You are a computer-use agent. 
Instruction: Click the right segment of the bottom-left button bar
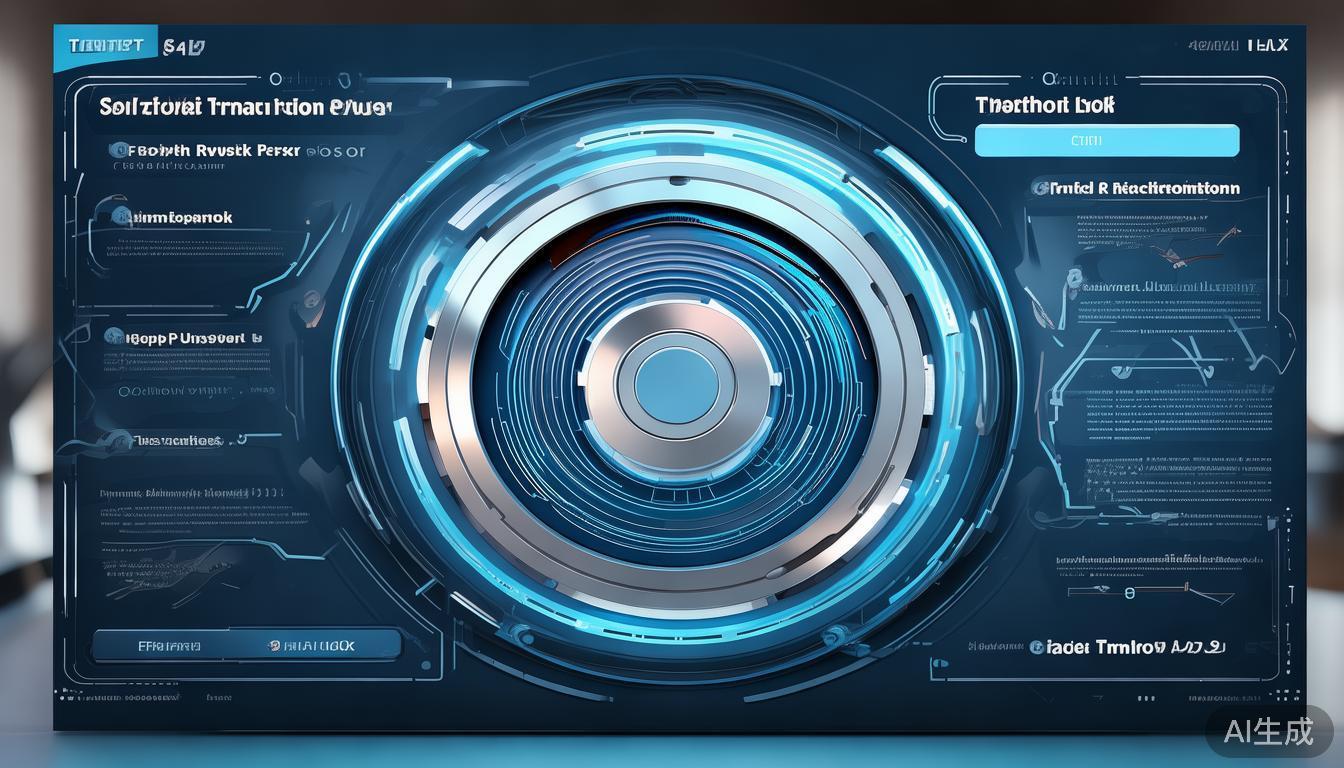coord(315,646)
